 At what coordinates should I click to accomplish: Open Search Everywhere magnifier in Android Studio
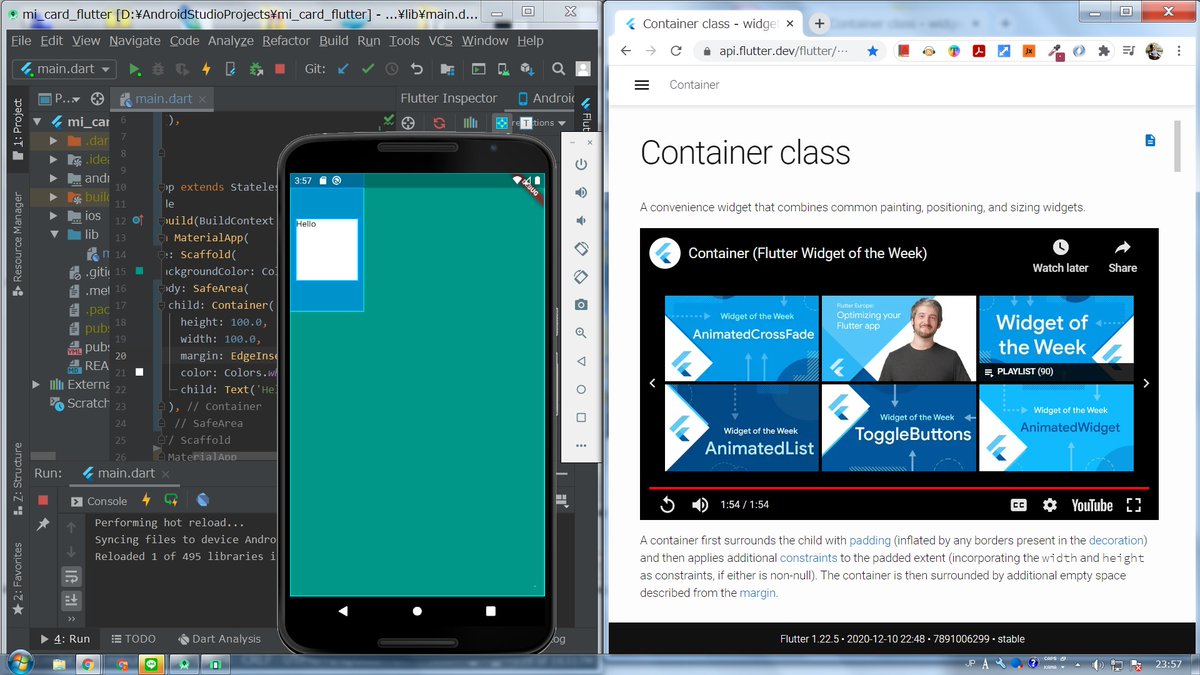pyautogui.click(x=558, y=69)
